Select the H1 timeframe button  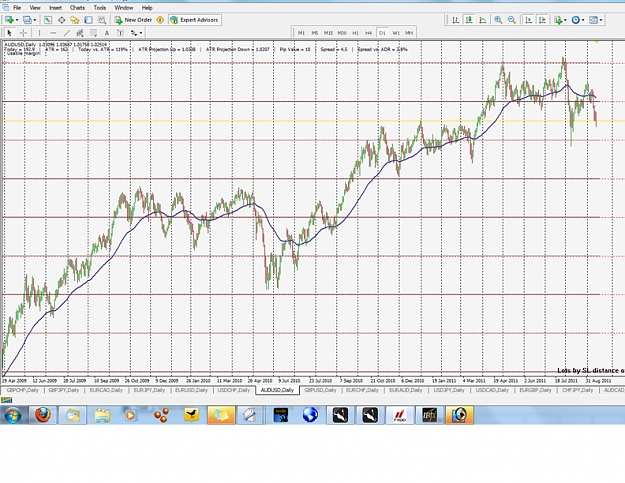pyautogui.click(x=356, y=33)
